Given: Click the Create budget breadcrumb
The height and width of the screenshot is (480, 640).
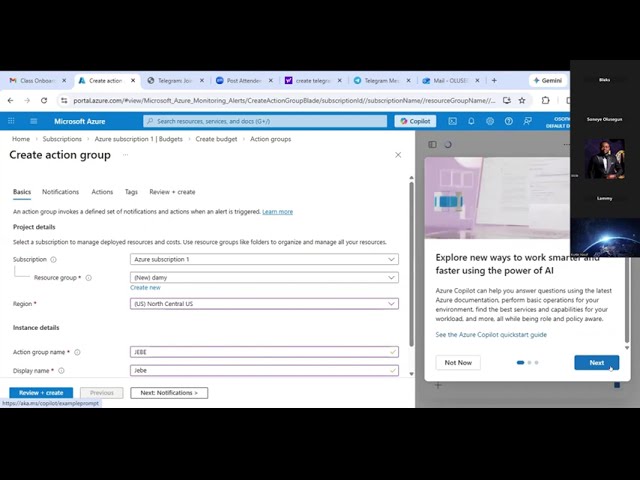Looking at the screenshot, I should coord(216,139).
